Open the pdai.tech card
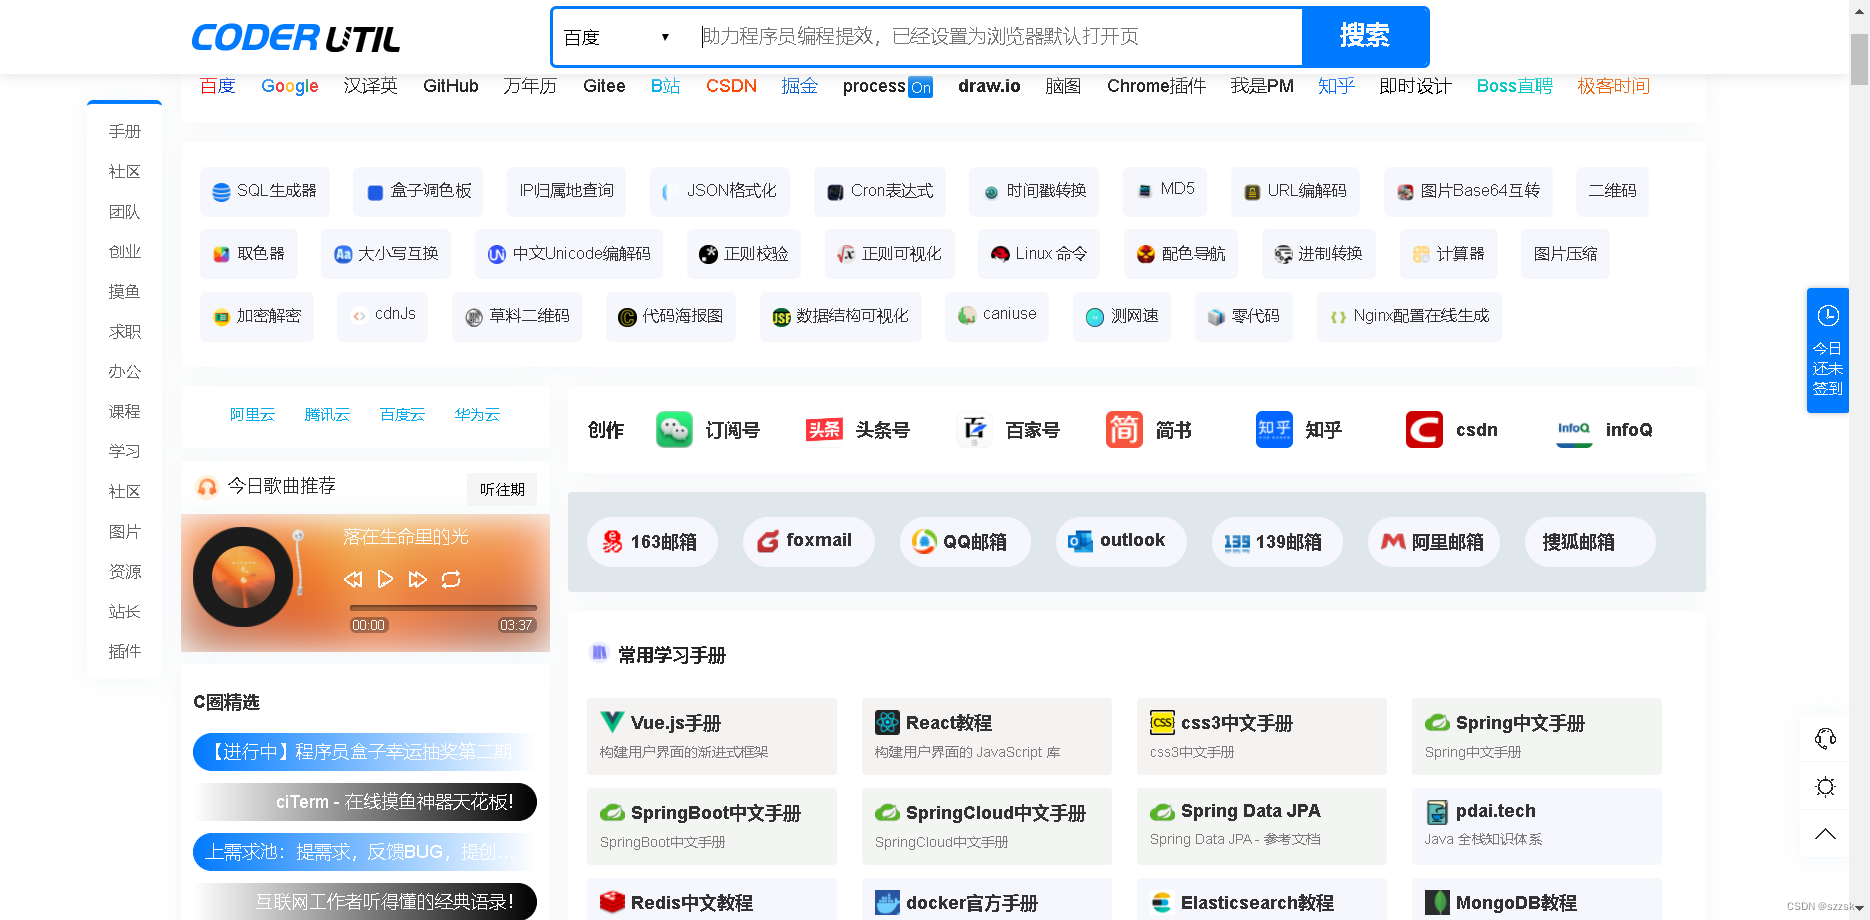The width and height of the screenshot is (1870, 920). pos(1537,826)
